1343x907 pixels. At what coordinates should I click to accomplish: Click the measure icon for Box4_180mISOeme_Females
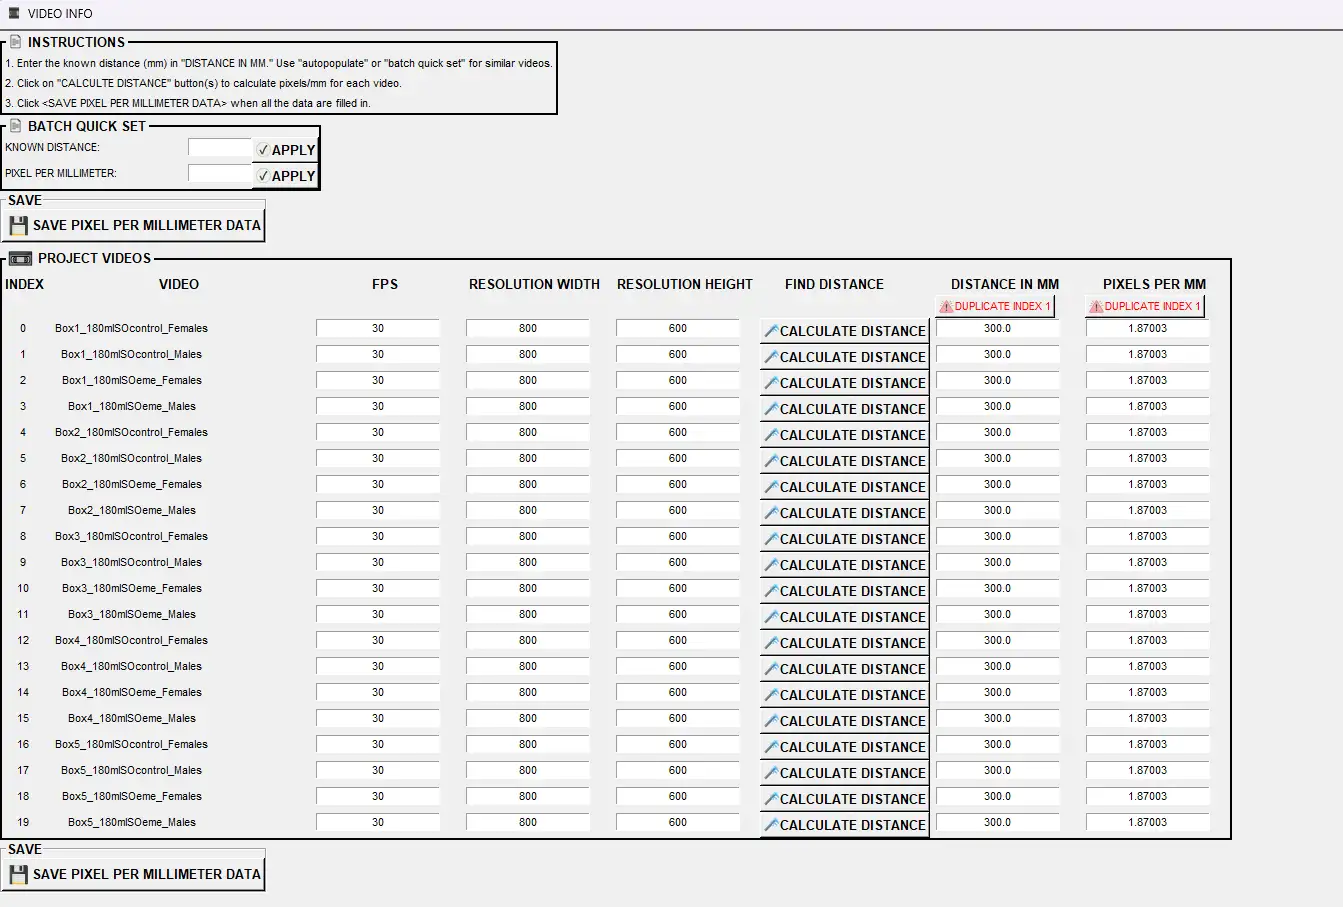point(771,695)
